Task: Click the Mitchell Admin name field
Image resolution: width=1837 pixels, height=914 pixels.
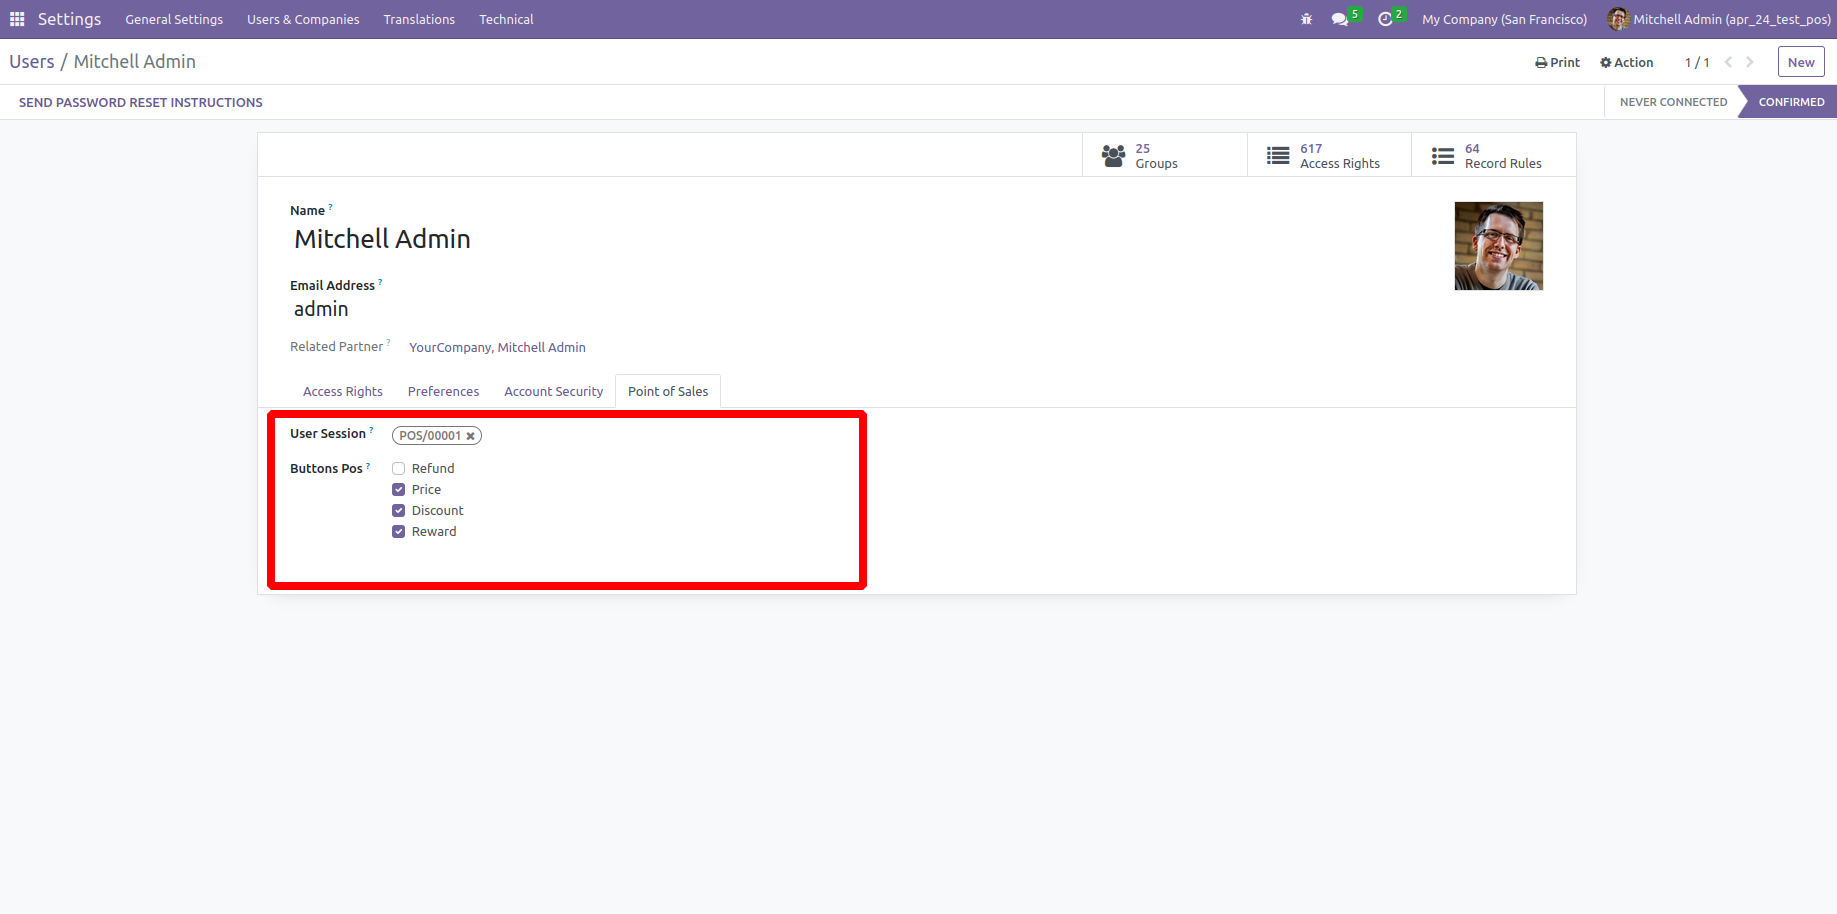Action: [382, 239]
